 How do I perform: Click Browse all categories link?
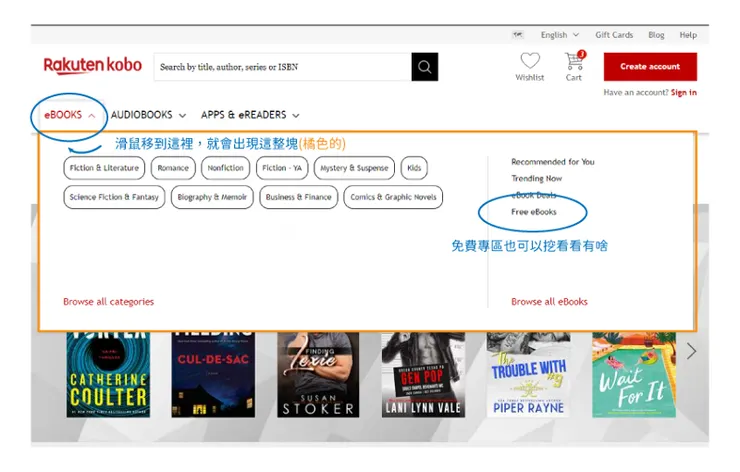click(109, 302)
